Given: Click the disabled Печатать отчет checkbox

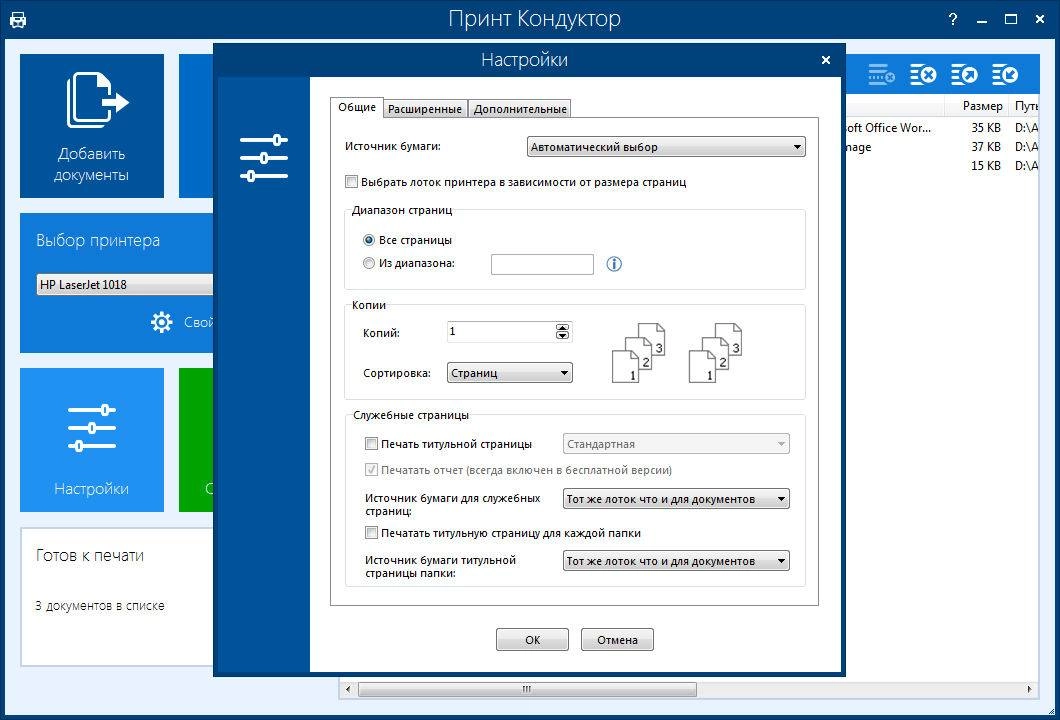Looking at the screenshot, I should [x=371, y=469].
